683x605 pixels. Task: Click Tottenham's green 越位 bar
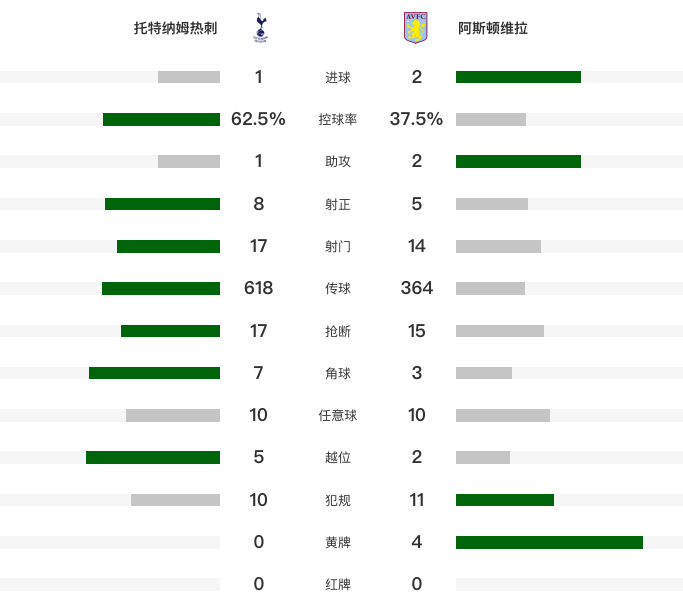tap(153, 457)
